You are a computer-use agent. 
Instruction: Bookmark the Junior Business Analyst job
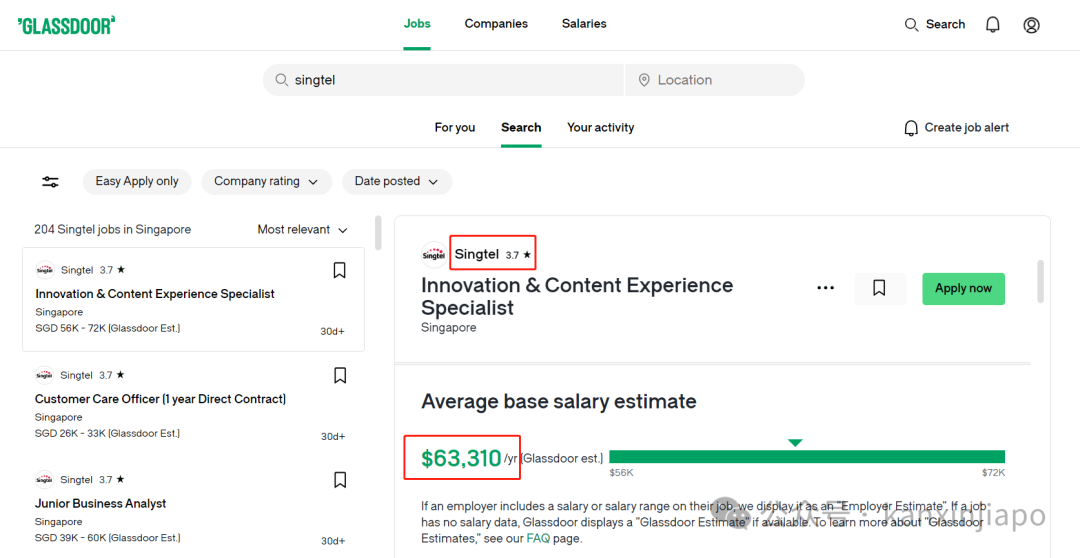[x=340, y=480]
